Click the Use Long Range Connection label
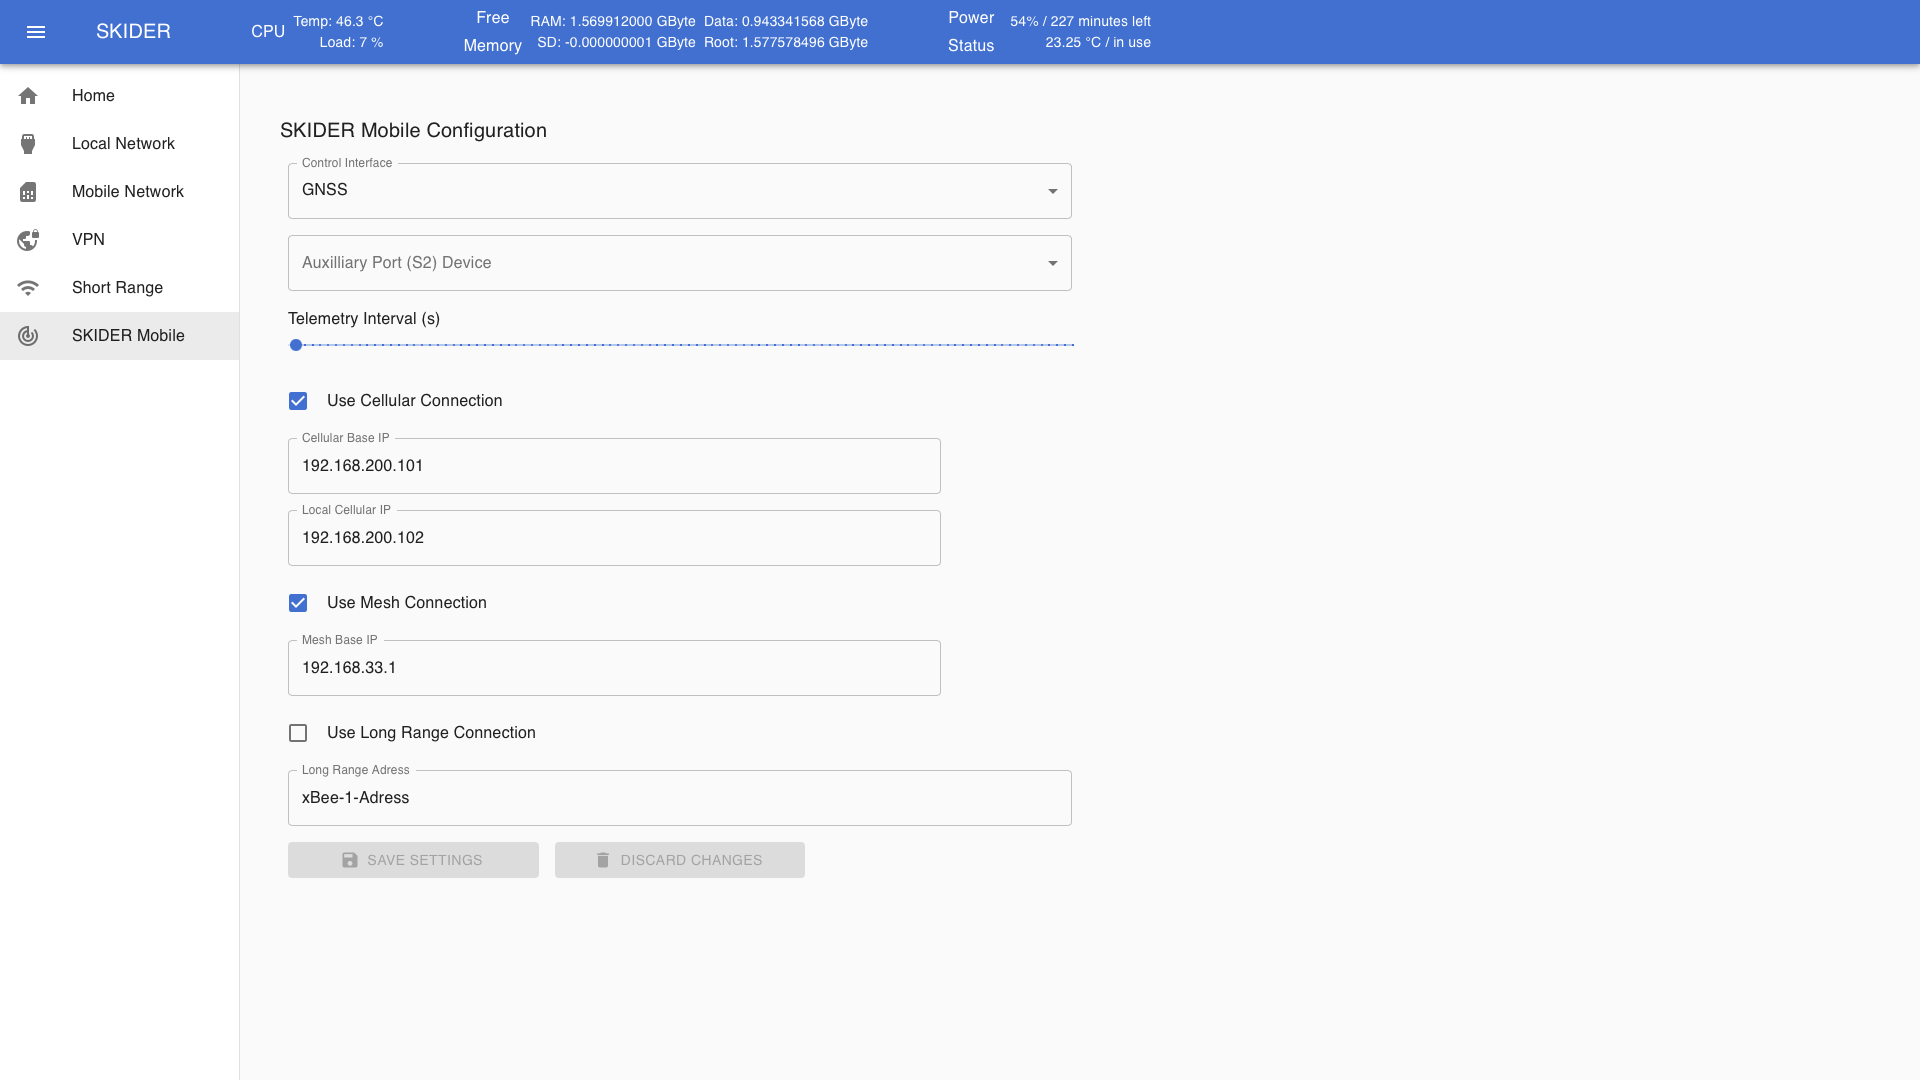The image size is (1920, 1080). (431, 733)
